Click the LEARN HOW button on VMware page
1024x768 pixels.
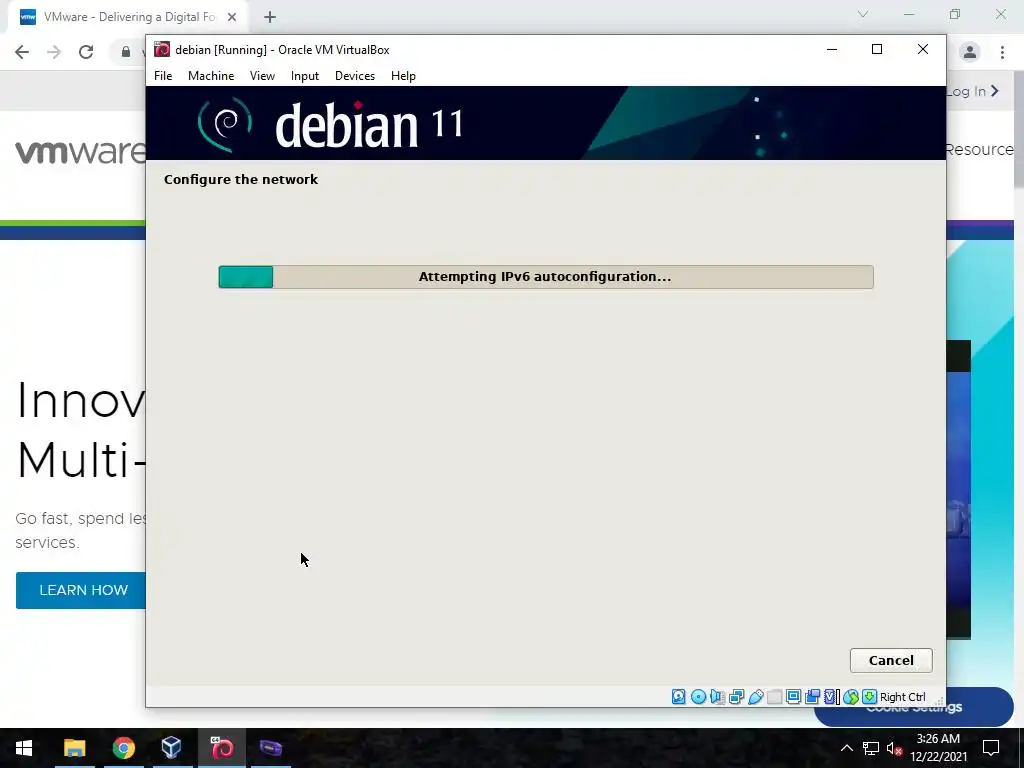click(x=81, y=590)
